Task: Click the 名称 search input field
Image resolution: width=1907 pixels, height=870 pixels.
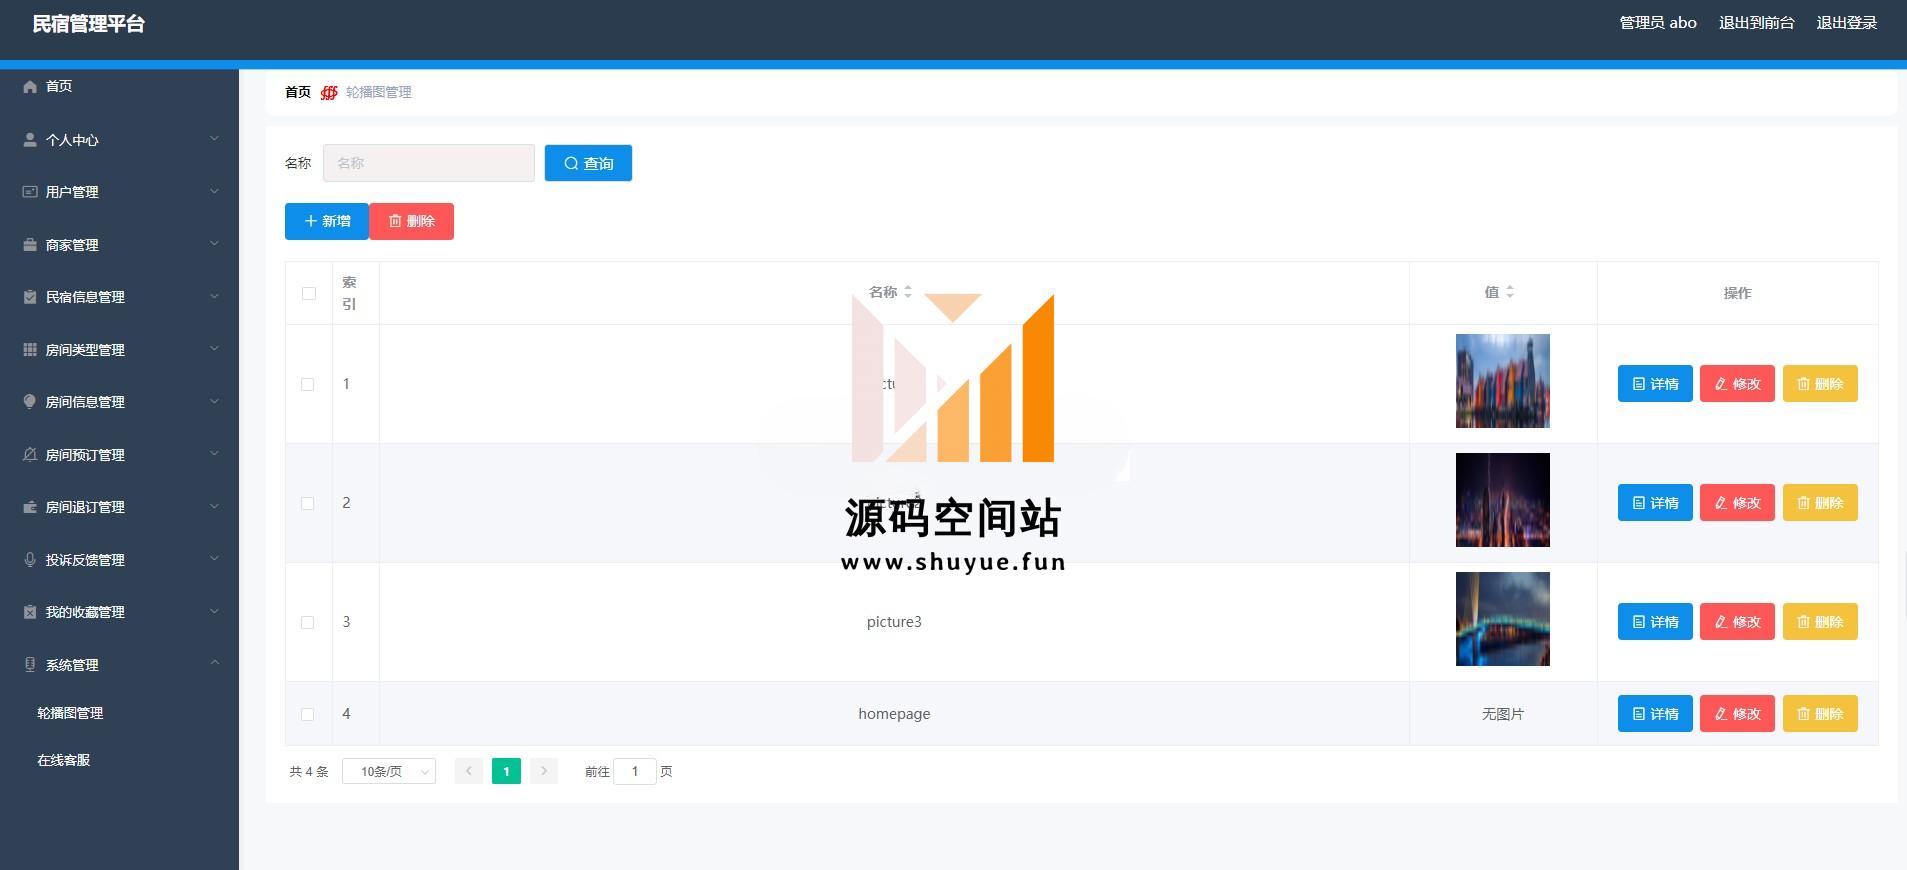Action: (x=428, y=163)
